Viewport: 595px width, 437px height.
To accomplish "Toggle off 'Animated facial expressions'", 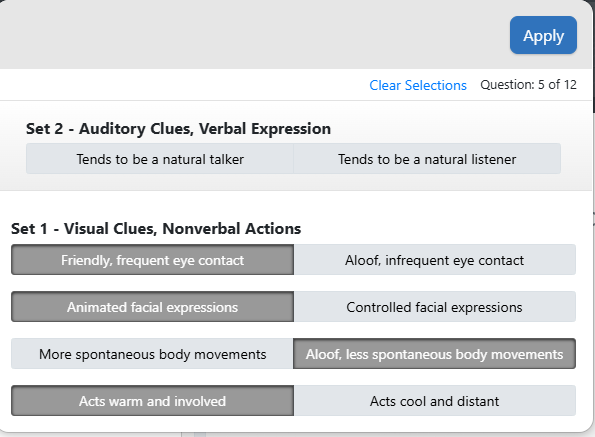I will [x=152, y=307].
